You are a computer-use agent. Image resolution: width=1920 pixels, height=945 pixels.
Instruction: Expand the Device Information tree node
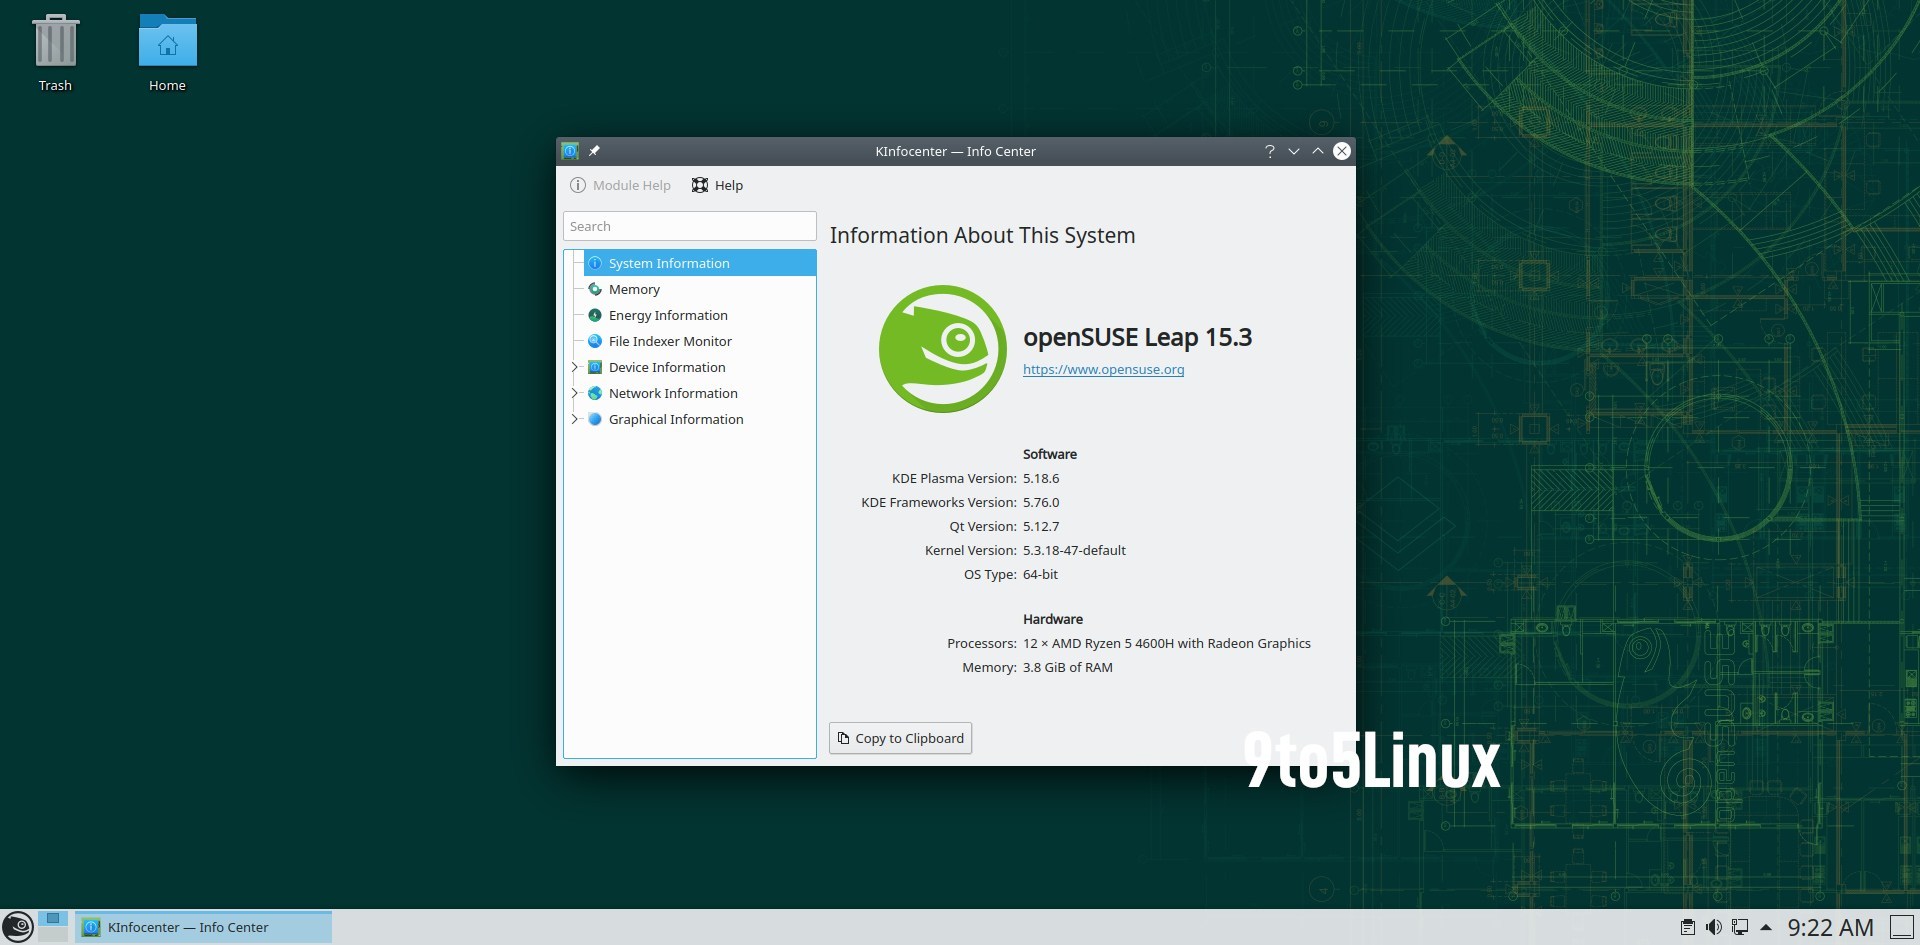(x=576, y=367)
